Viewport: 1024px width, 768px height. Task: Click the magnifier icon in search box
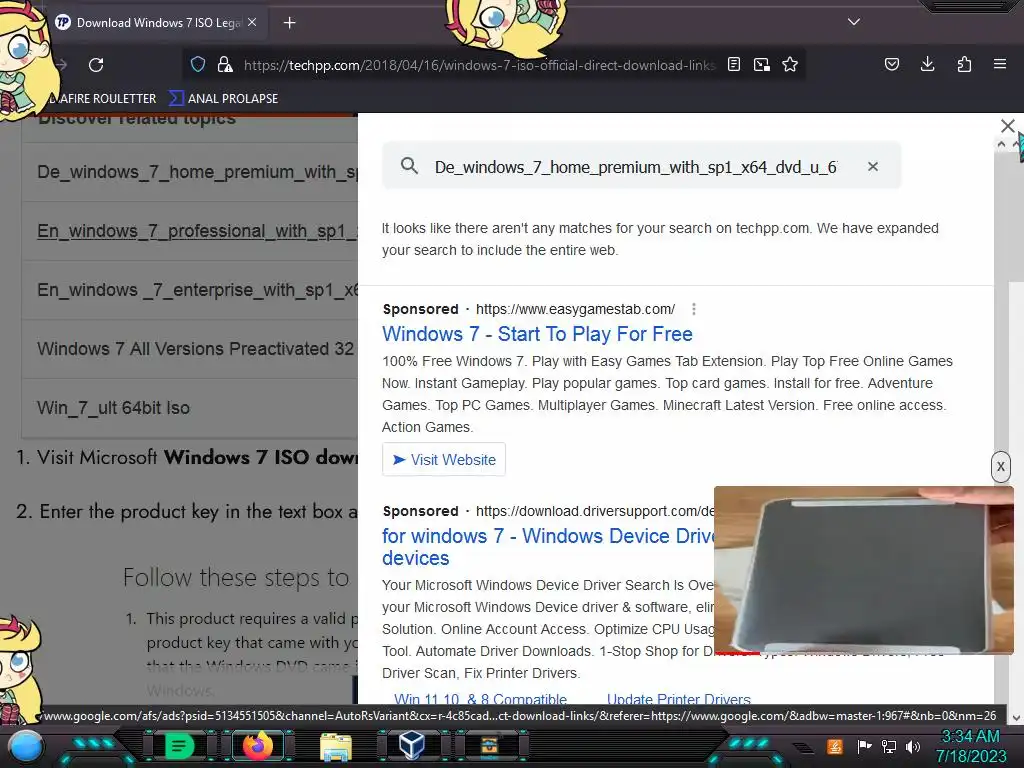(x=409, y=166)
